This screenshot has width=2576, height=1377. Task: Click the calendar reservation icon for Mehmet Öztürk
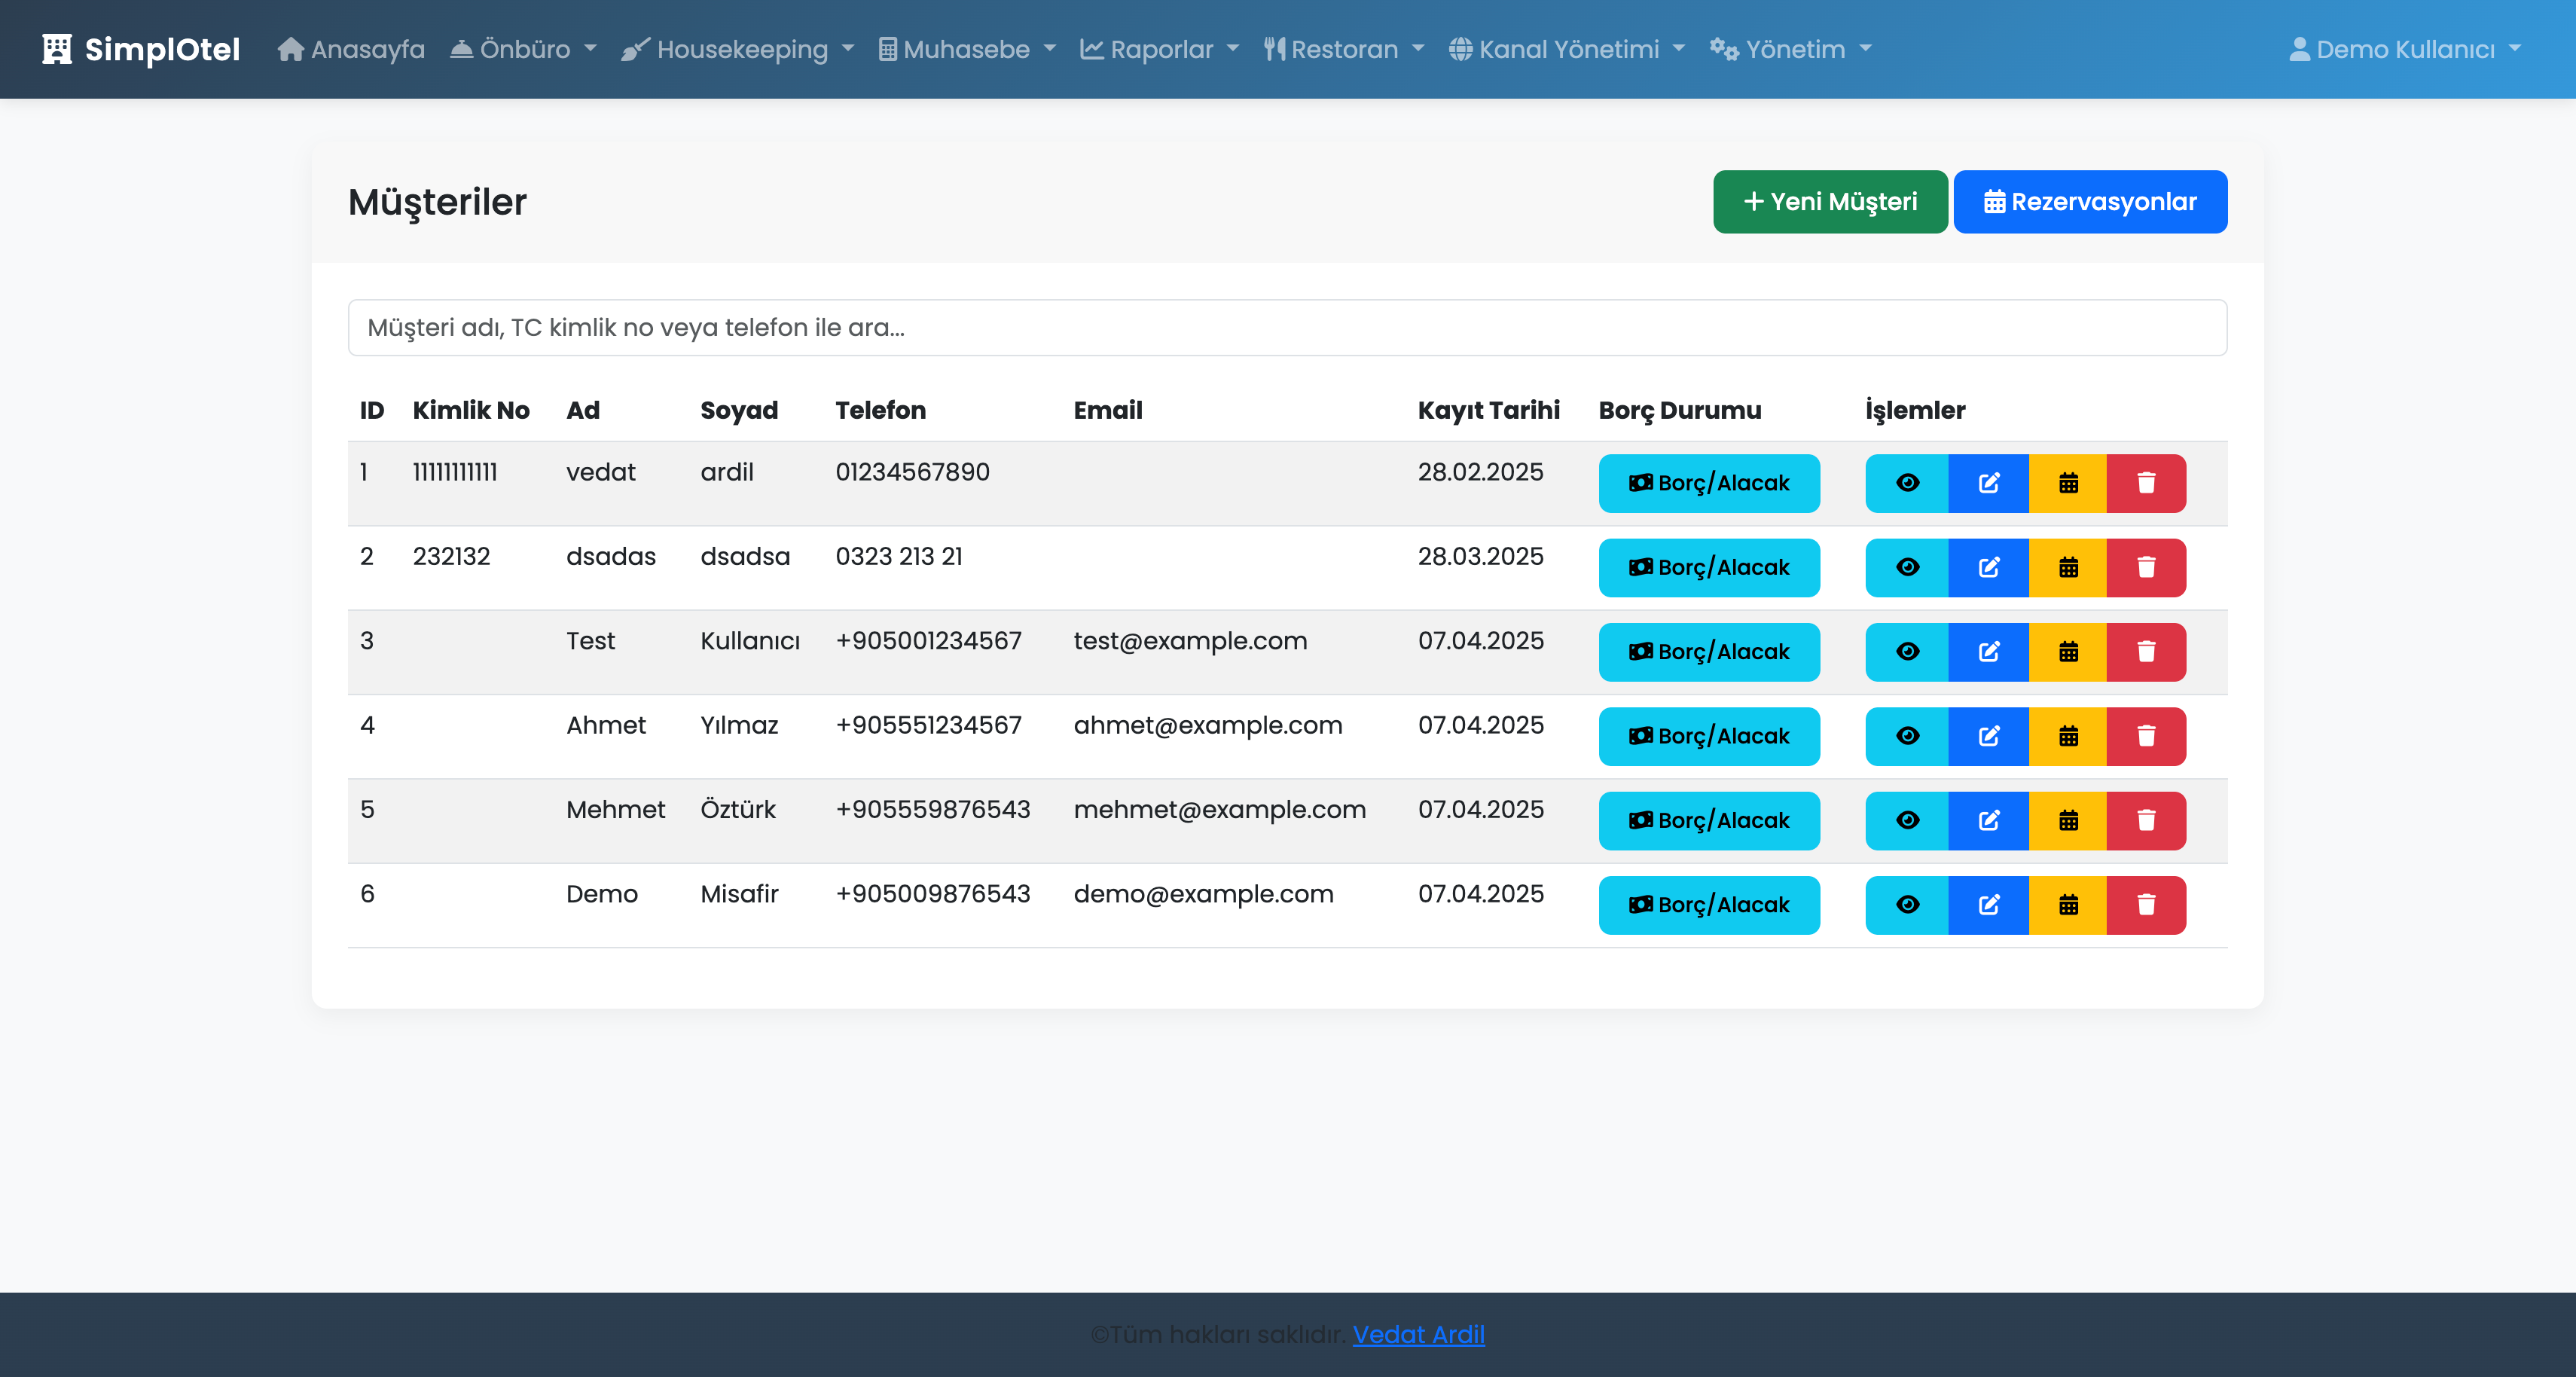click(x=2068, y=820)
